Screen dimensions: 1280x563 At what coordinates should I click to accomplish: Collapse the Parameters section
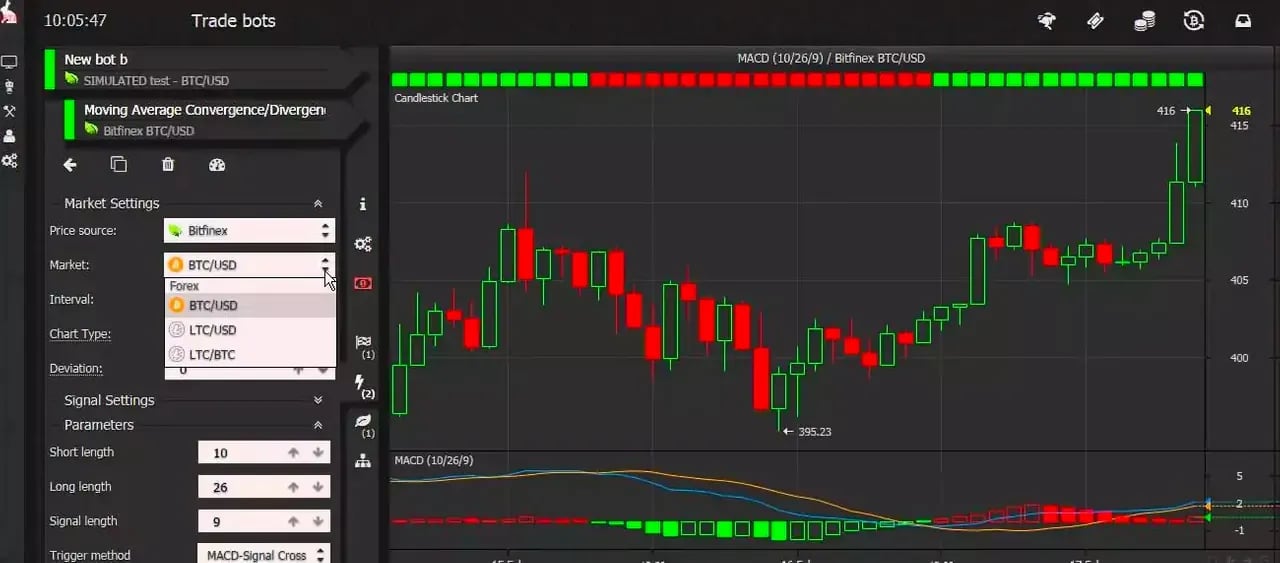(318, 425)
